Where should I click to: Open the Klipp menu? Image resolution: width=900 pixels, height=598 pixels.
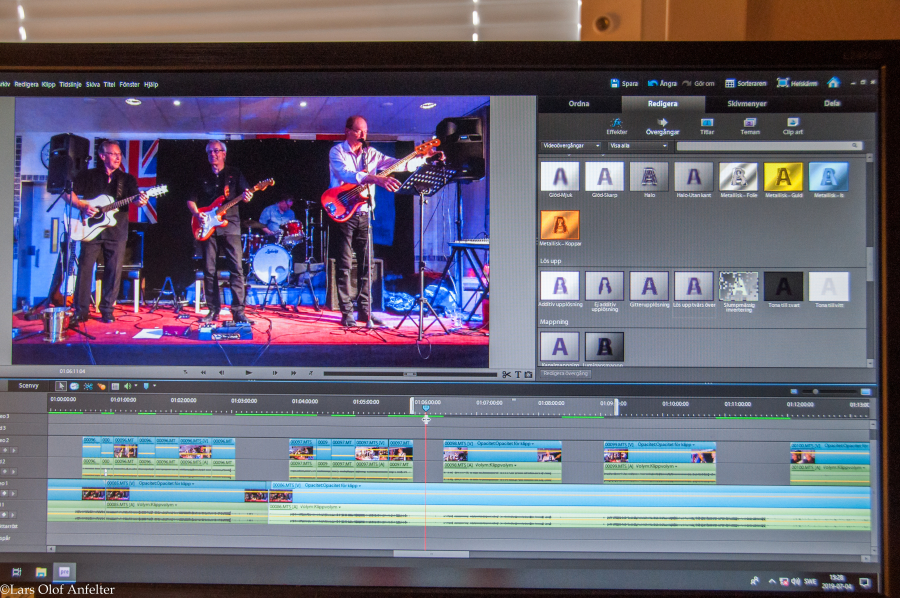[49, 84]
